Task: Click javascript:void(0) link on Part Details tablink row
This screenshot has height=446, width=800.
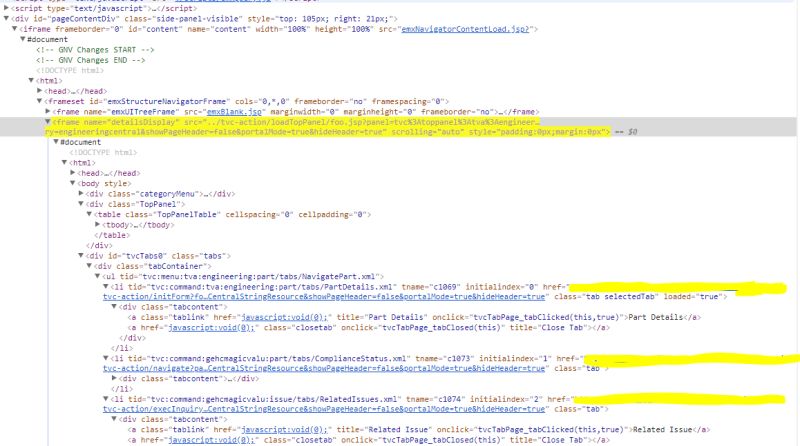Action: point(284,317)
